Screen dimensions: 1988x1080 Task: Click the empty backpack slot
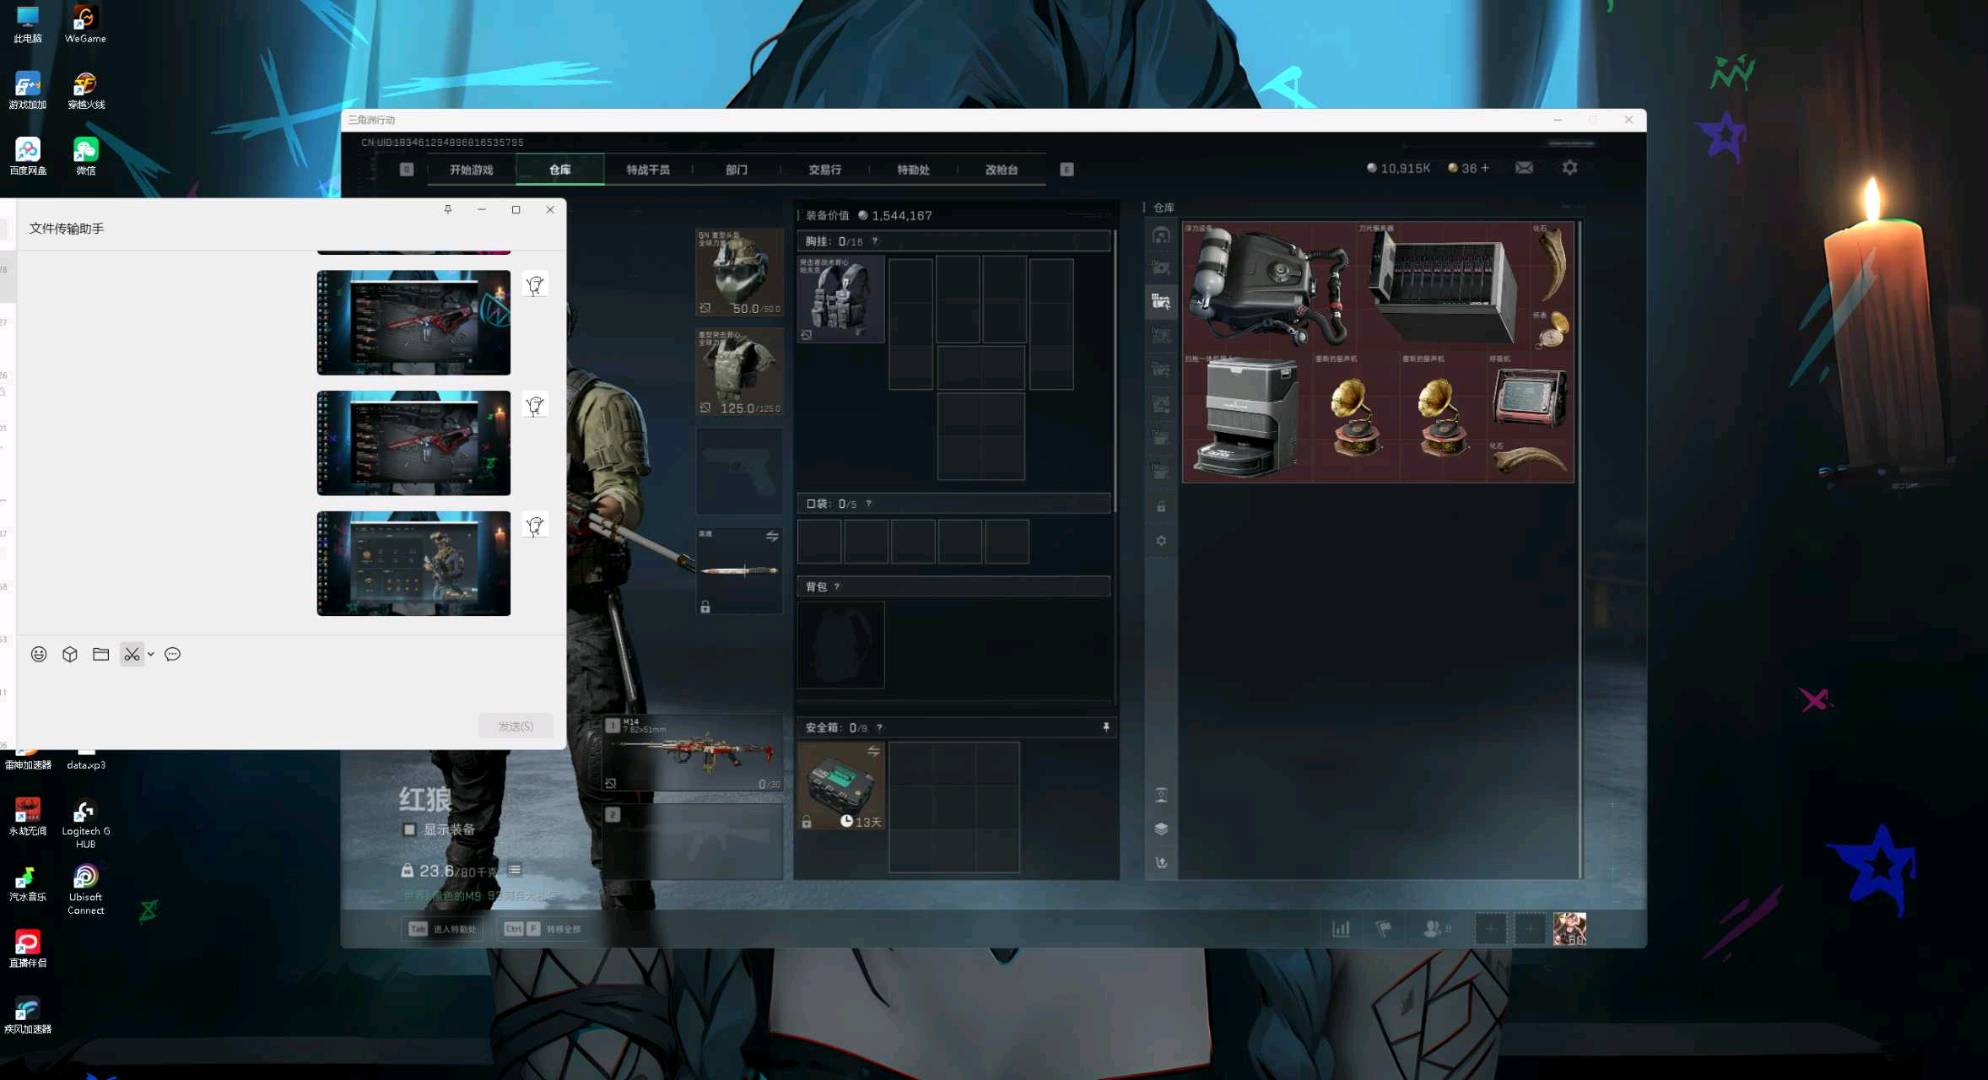point(841,645)
